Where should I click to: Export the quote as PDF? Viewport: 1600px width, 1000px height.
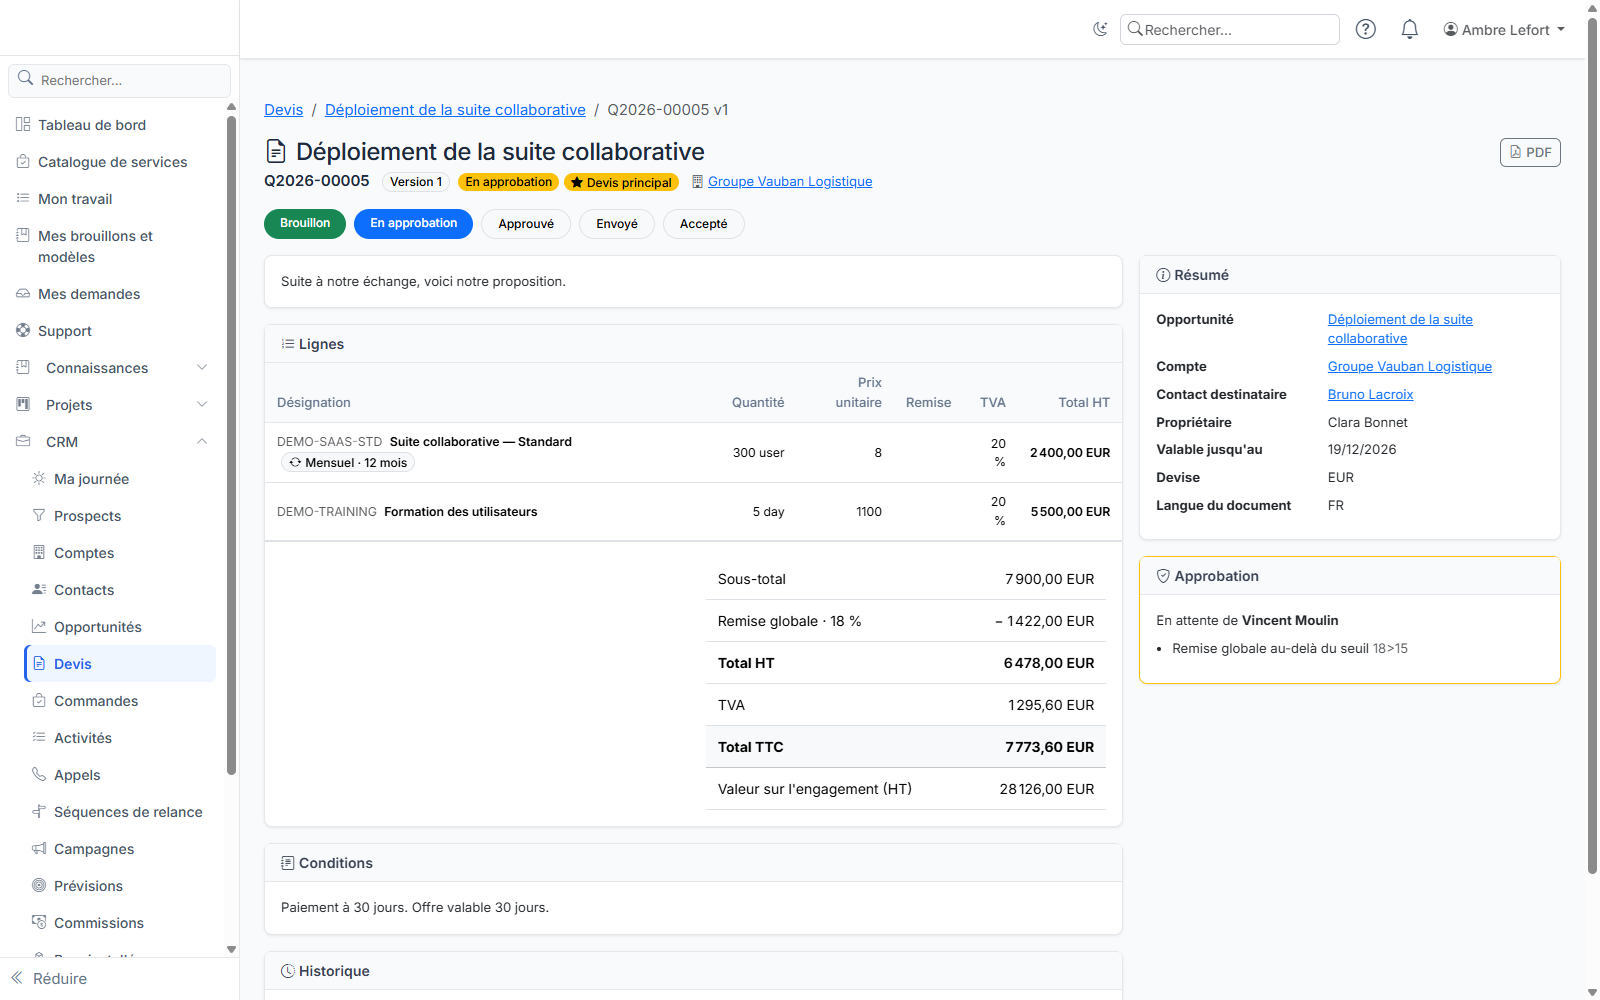(1530, 152)
